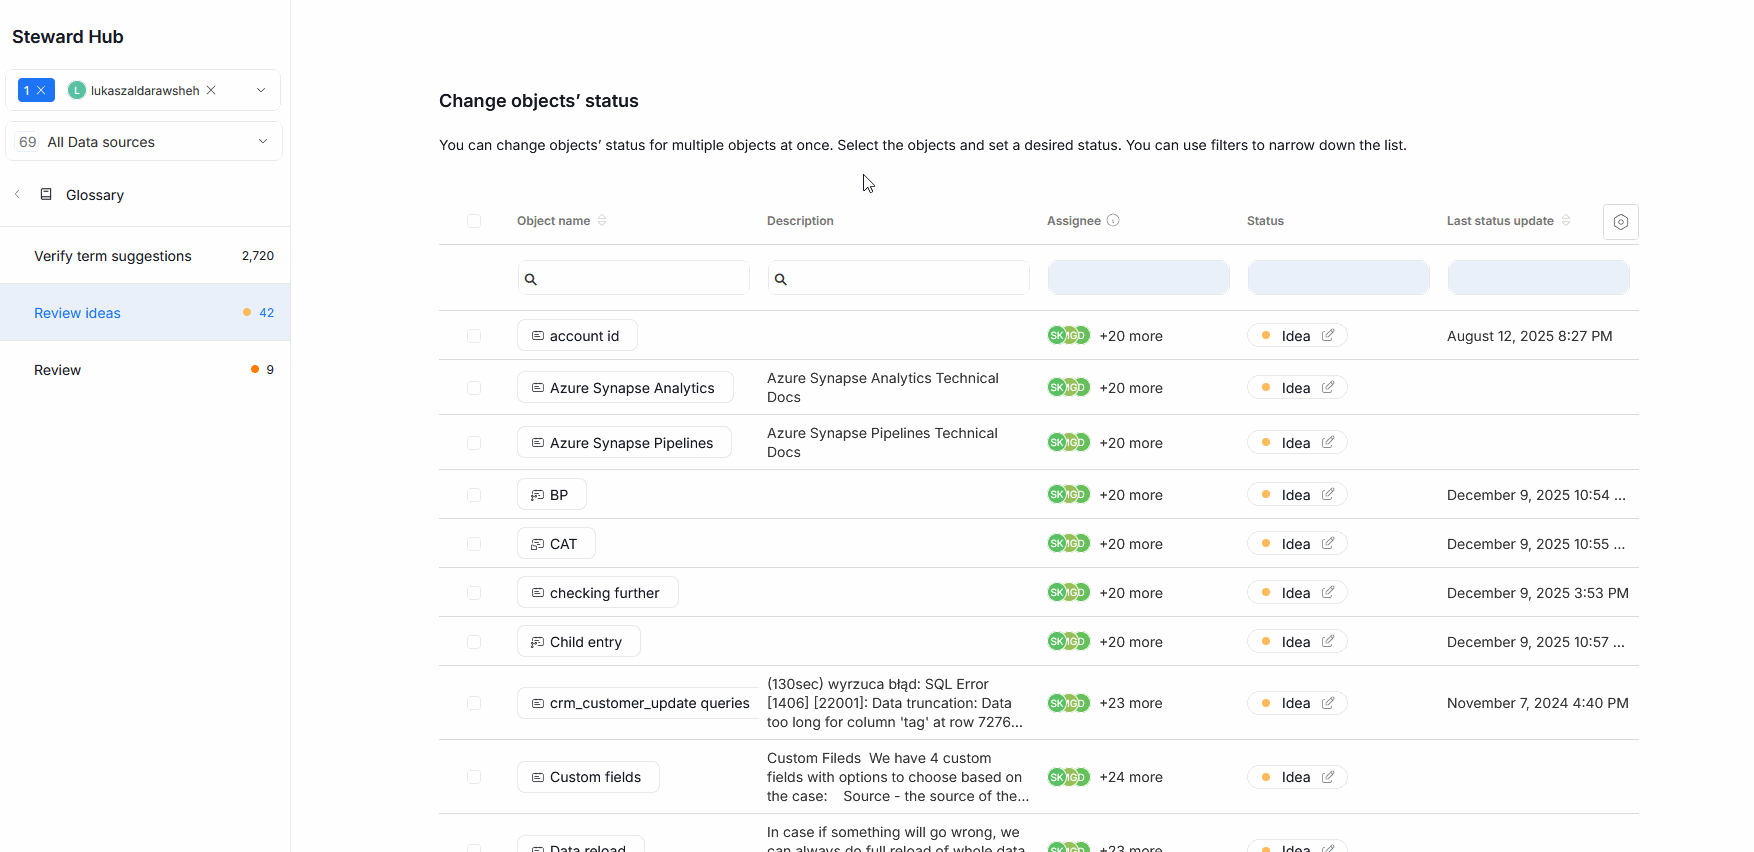Check the BP row checkbox
Image resolution: width=1754 pixels, height=852 pixels.
(x=474, y=495)
